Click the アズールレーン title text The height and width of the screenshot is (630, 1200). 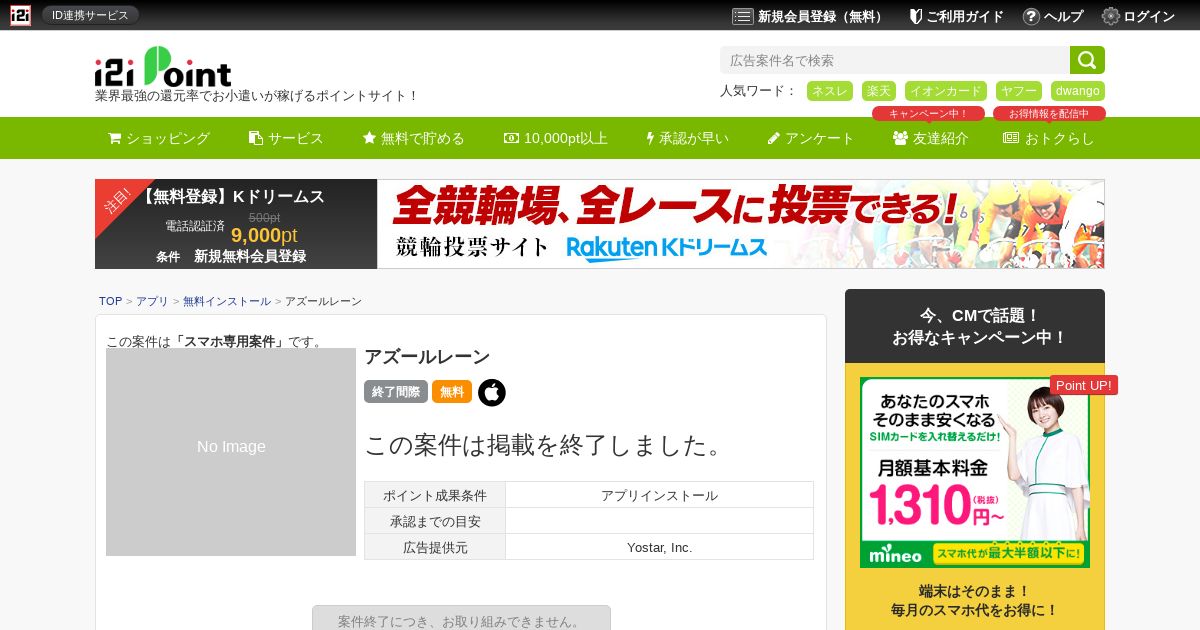pyautogui.click(x=427, y=357)
